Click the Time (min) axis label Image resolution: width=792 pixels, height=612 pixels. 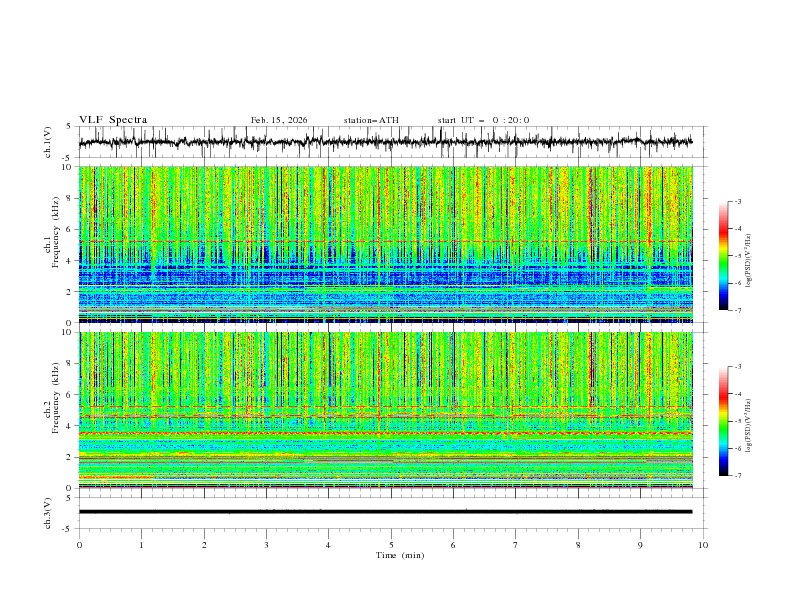click(x=398, y=554)
